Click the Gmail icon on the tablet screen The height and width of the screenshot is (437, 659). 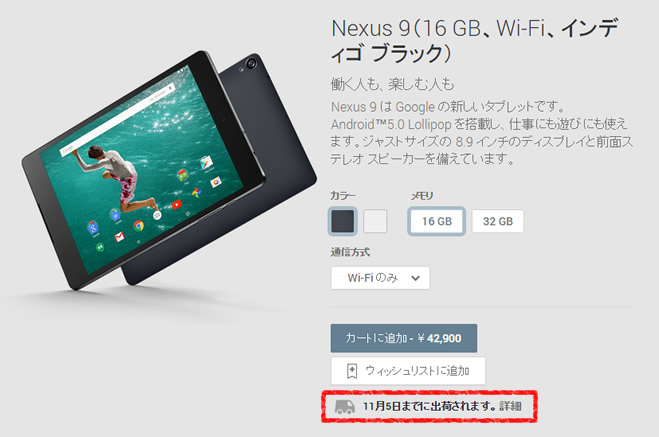[x=119, y=237]
